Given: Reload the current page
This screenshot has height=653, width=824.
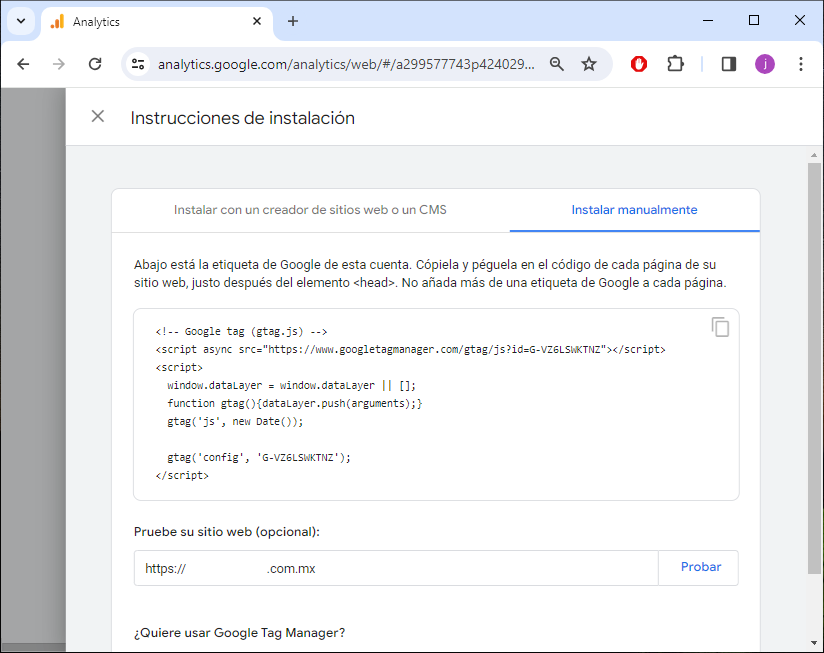Looking at the screenshot, I should (x=95, y=64).
